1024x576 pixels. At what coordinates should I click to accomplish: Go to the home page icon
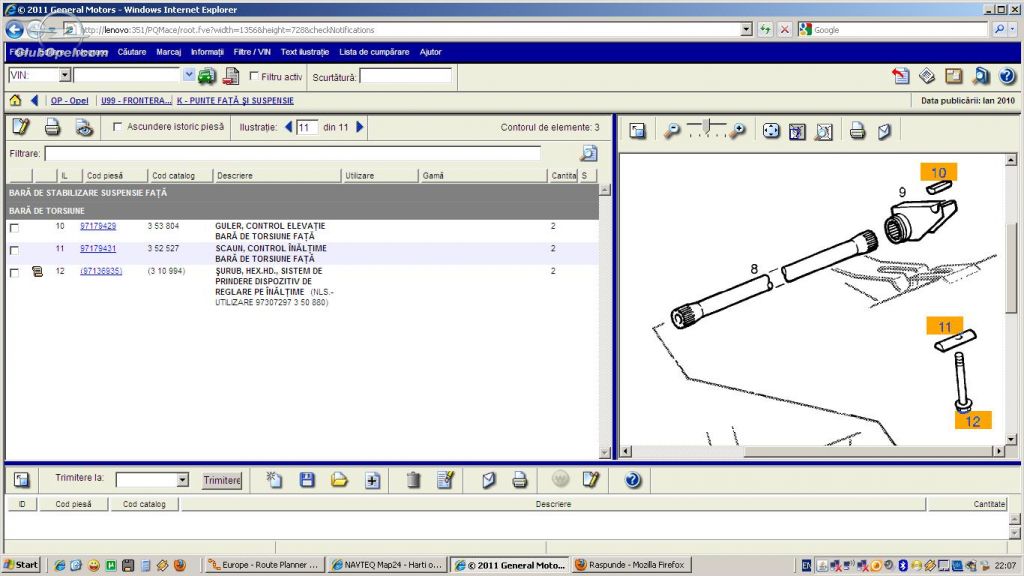tap(15, 100)
